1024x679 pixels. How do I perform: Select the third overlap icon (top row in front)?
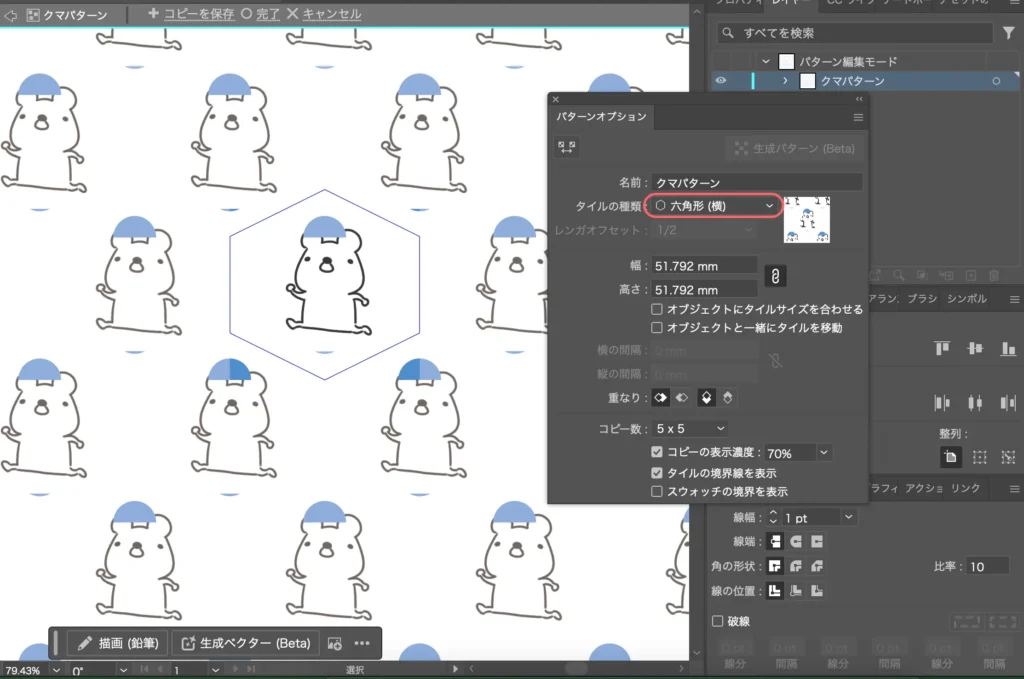[706, 397]
